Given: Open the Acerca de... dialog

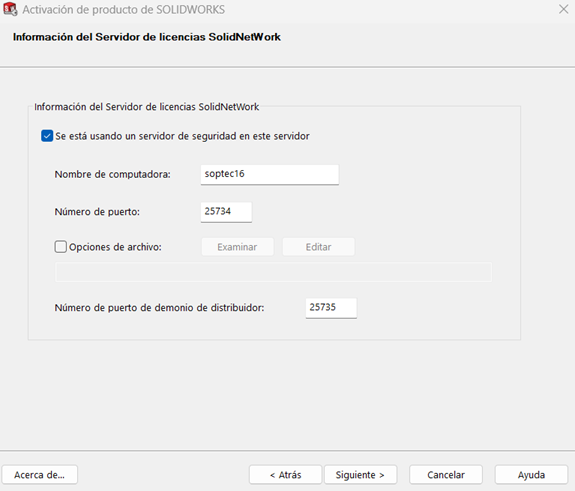Looking at the screenshot, I should pos(40,475).
